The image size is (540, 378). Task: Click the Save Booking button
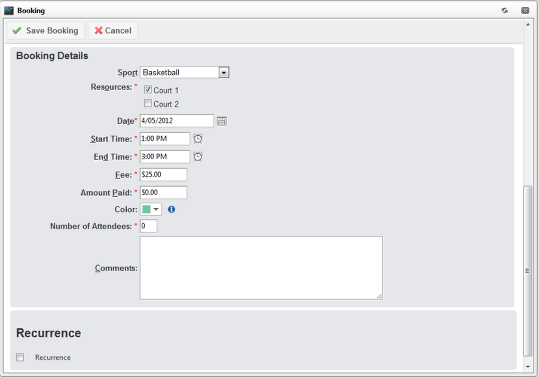tap(46, 31)
